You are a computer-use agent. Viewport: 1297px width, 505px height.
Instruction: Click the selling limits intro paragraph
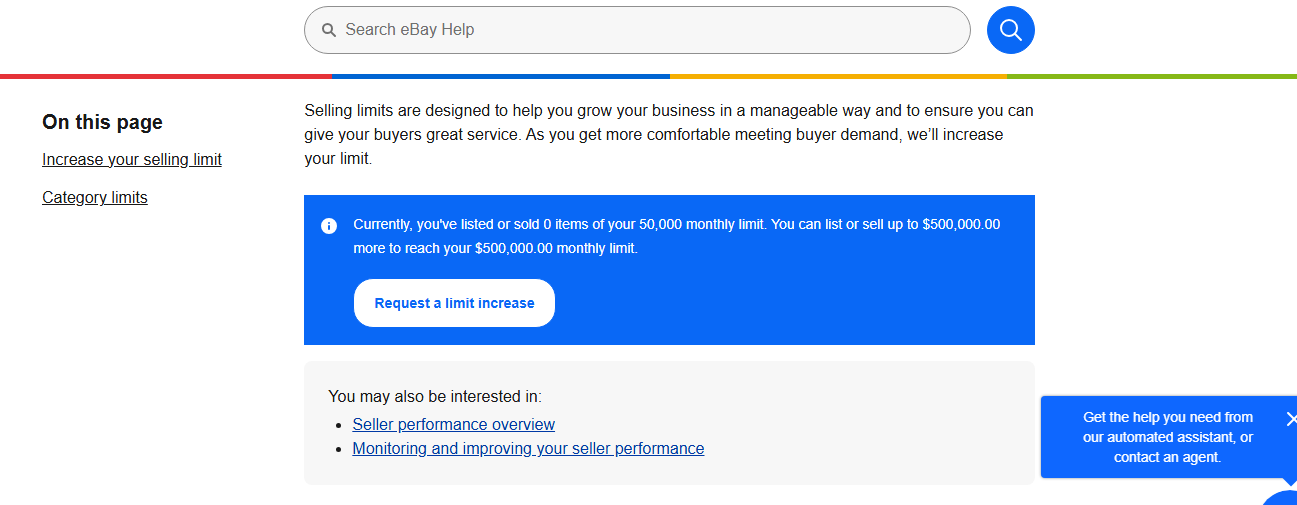pos(669,134)
